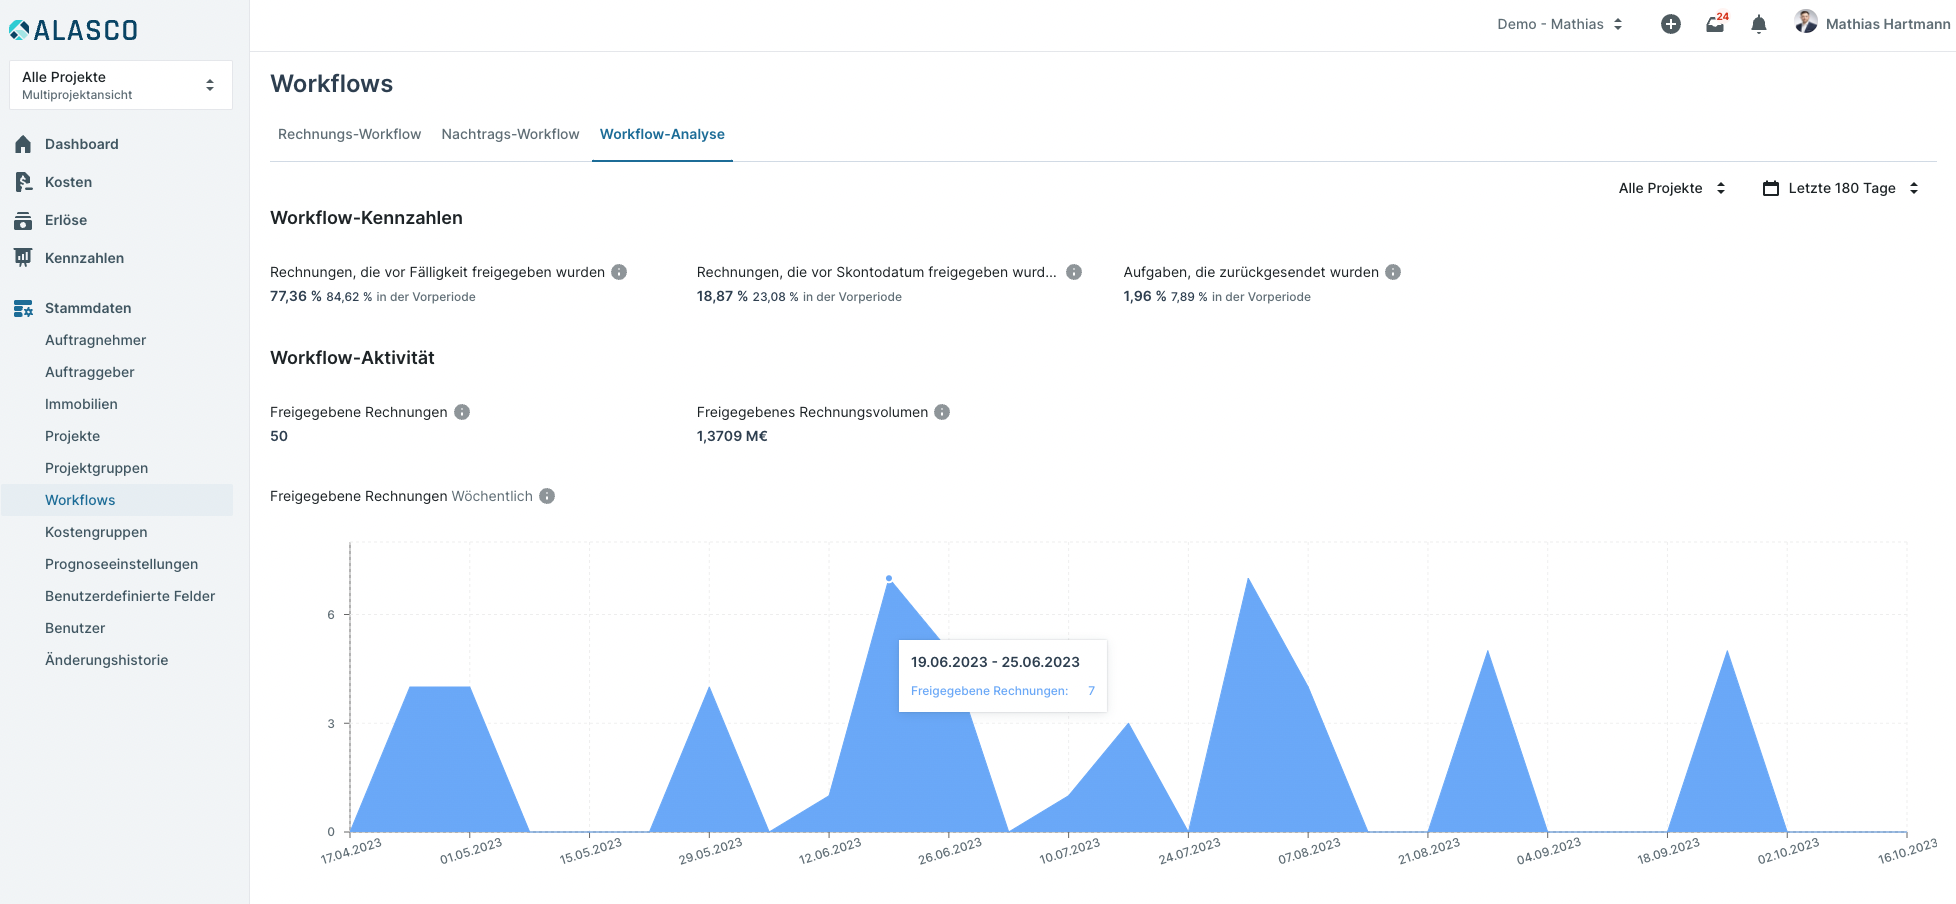Image resolution: width=1956 pixels, height=904 pixels.
Task: Switch to the Rechnungs-Workflow tab
Action: [x=349, y=134]
